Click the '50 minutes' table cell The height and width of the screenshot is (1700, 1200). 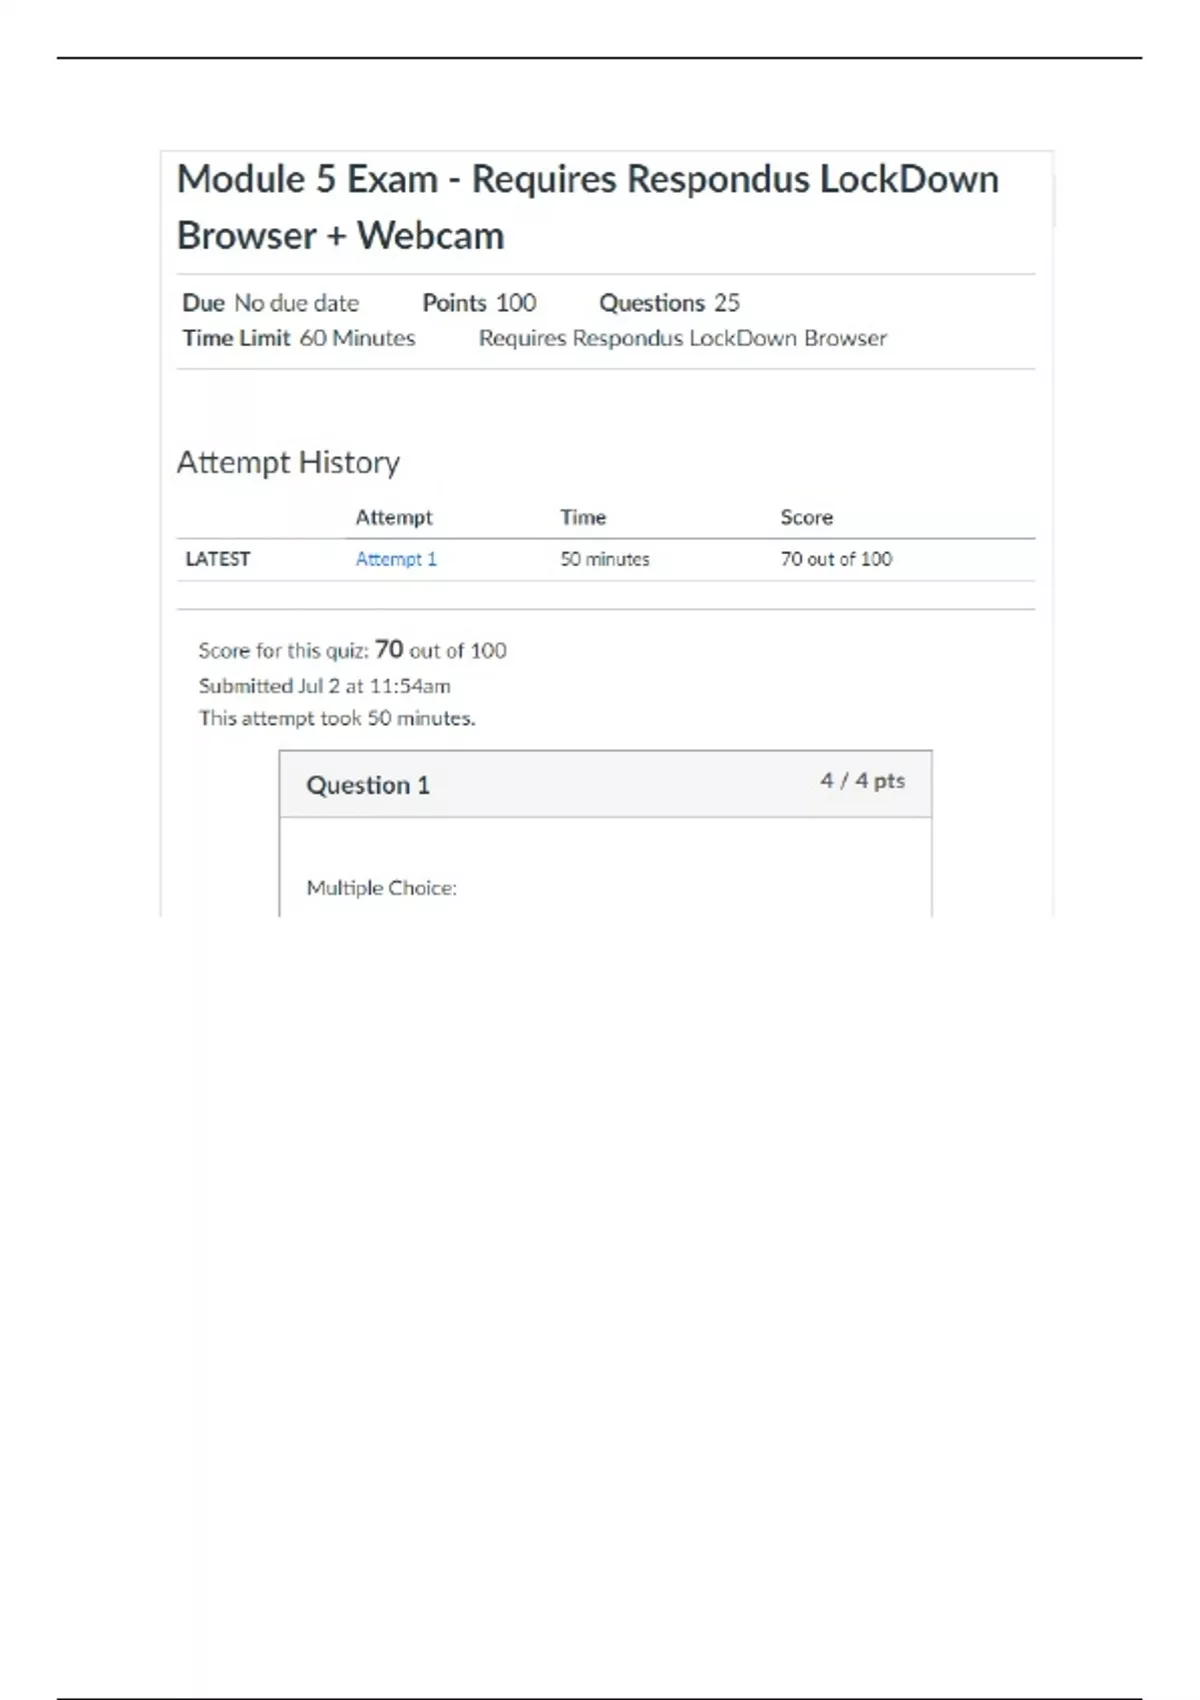point(604,559)
